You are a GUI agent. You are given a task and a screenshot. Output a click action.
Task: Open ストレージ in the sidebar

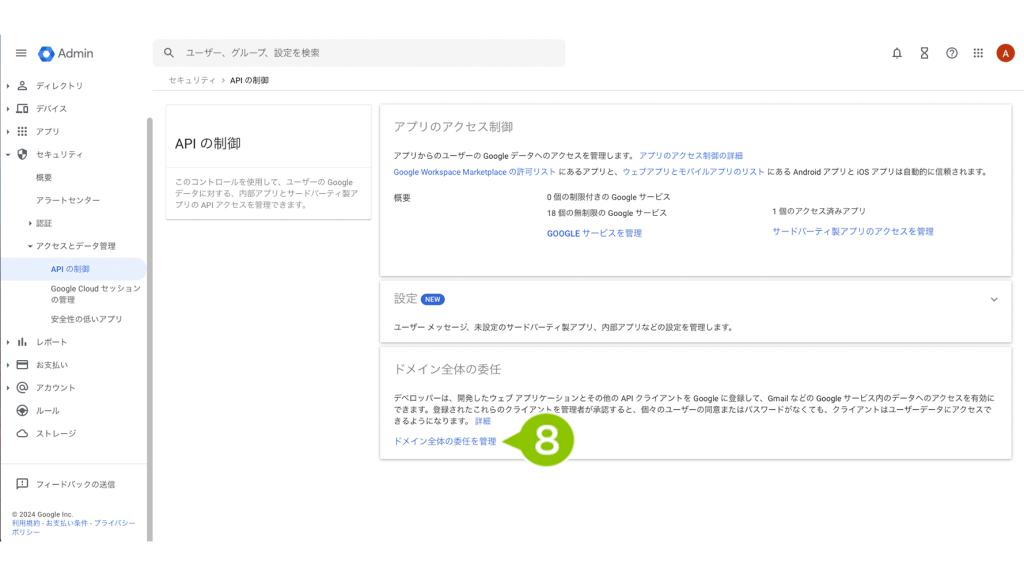(x=56, y=434)
